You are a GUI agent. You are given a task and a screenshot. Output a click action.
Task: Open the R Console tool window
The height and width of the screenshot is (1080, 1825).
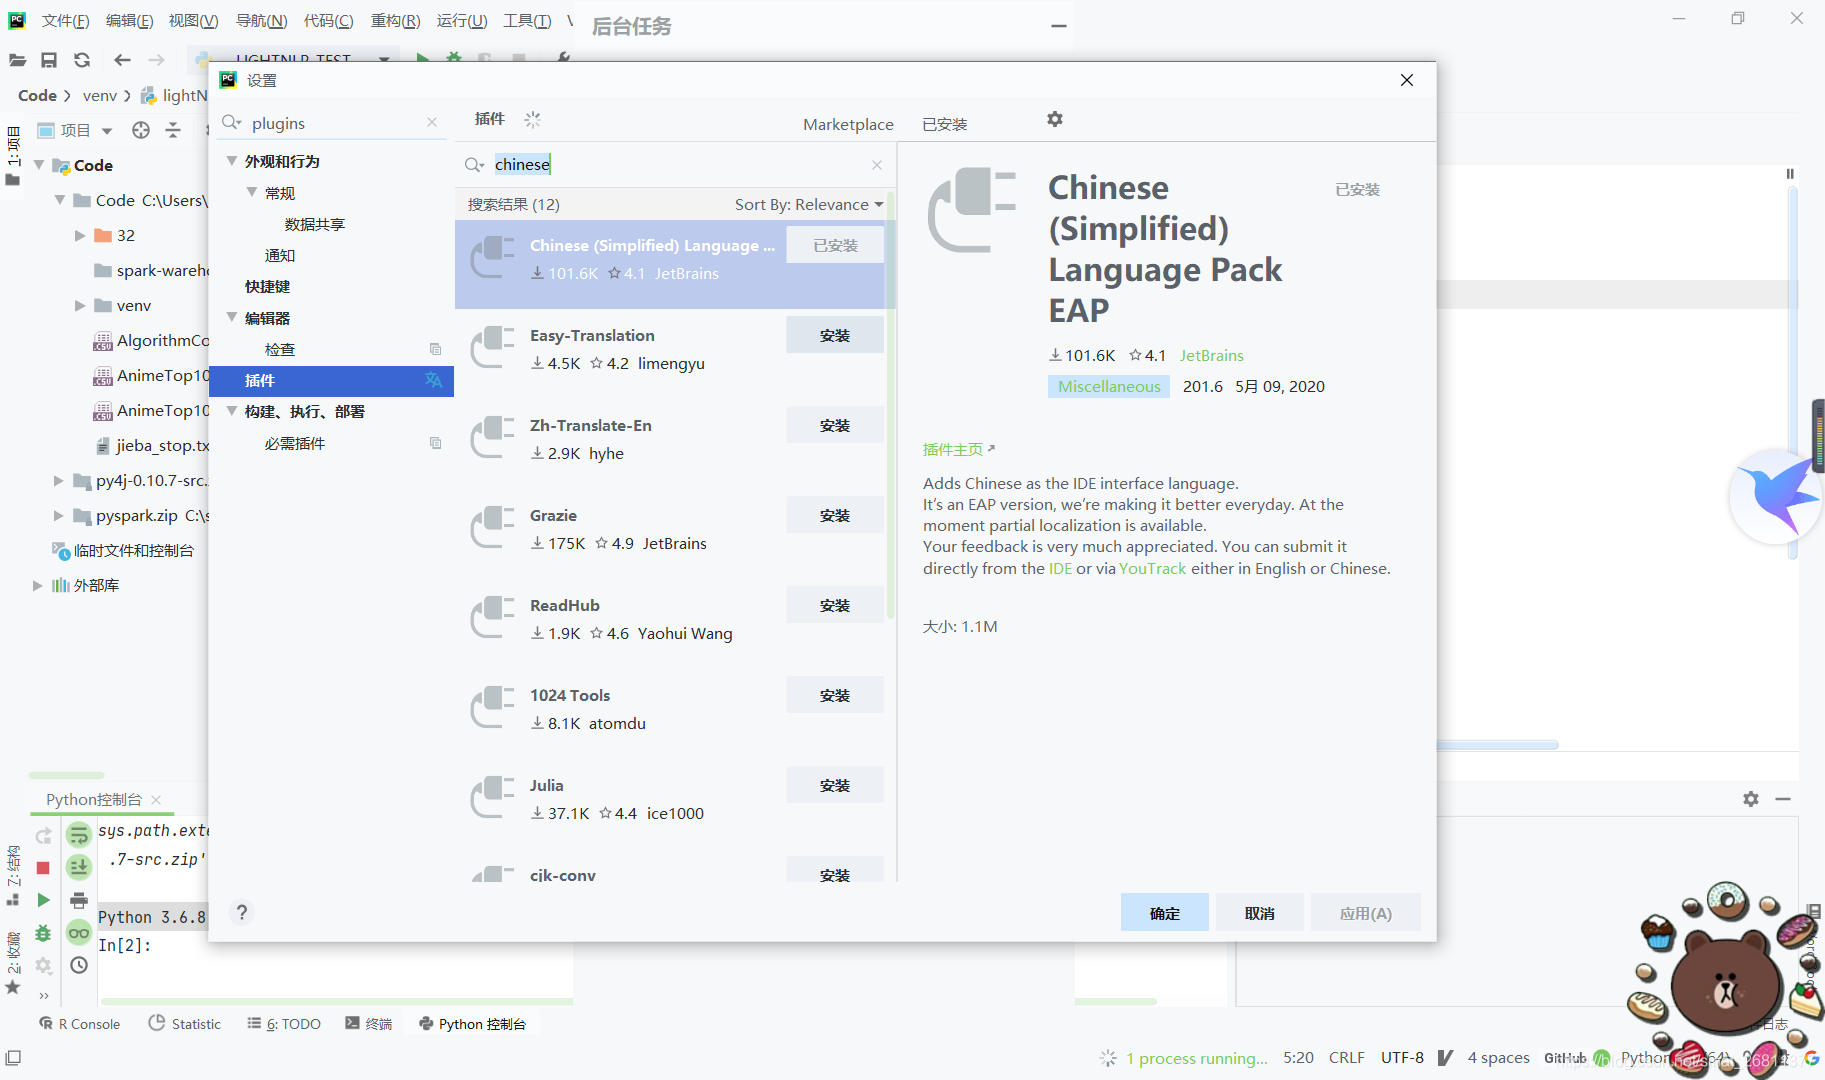79,1024
